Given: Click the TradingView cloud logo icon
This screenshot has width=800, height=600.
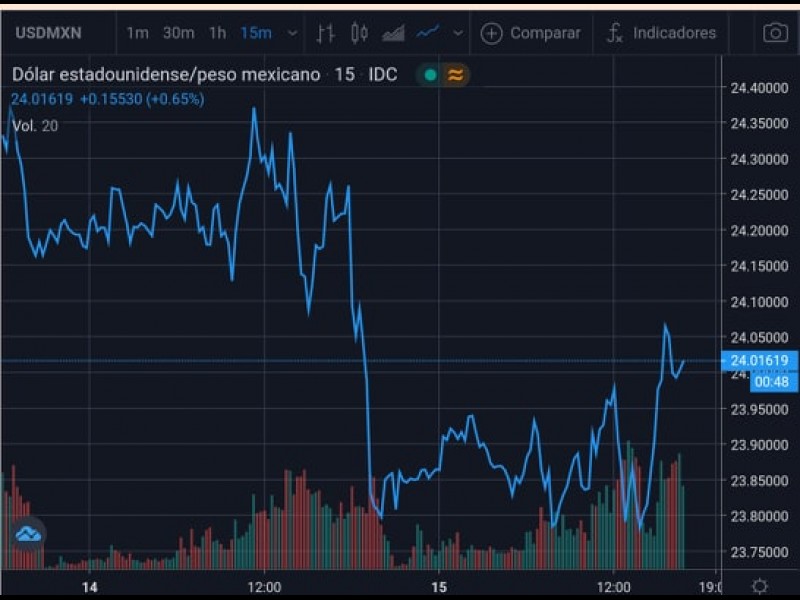Looking at the screenshot, I should pyautogui.click(x=28, y=534).
